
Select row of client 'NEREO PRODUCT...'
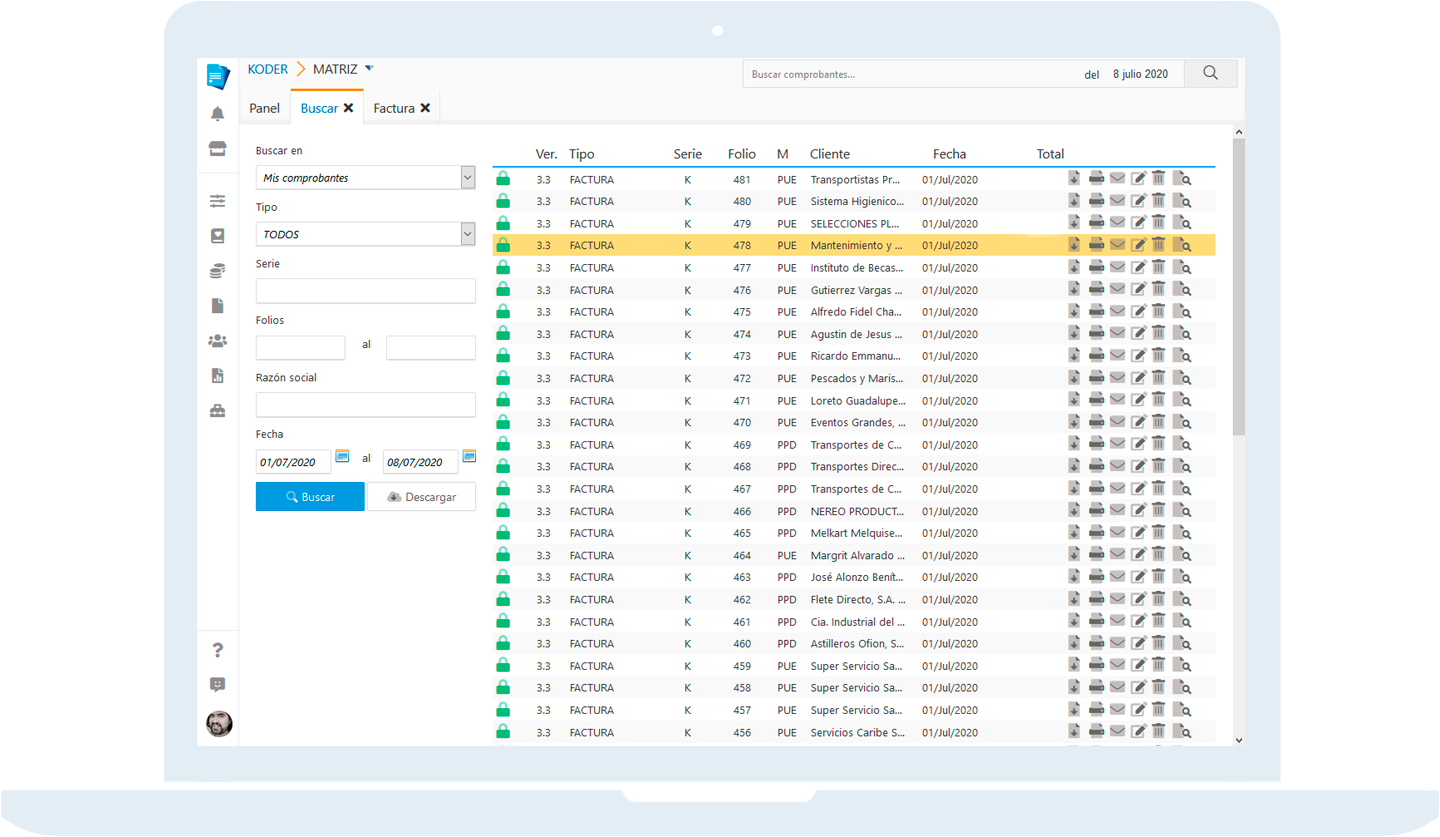[x=854, y=511]
